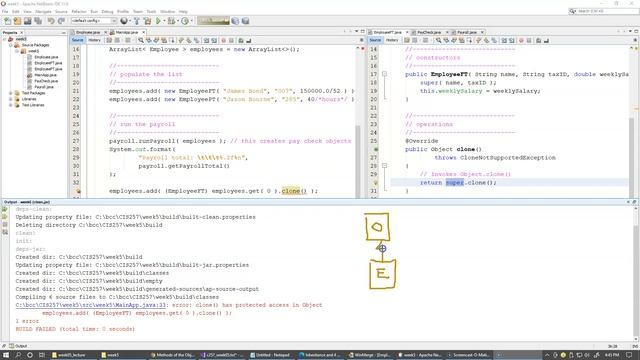
Task: Toggle Highlight Search in MainApp editor toolbar
Action: 164,40
